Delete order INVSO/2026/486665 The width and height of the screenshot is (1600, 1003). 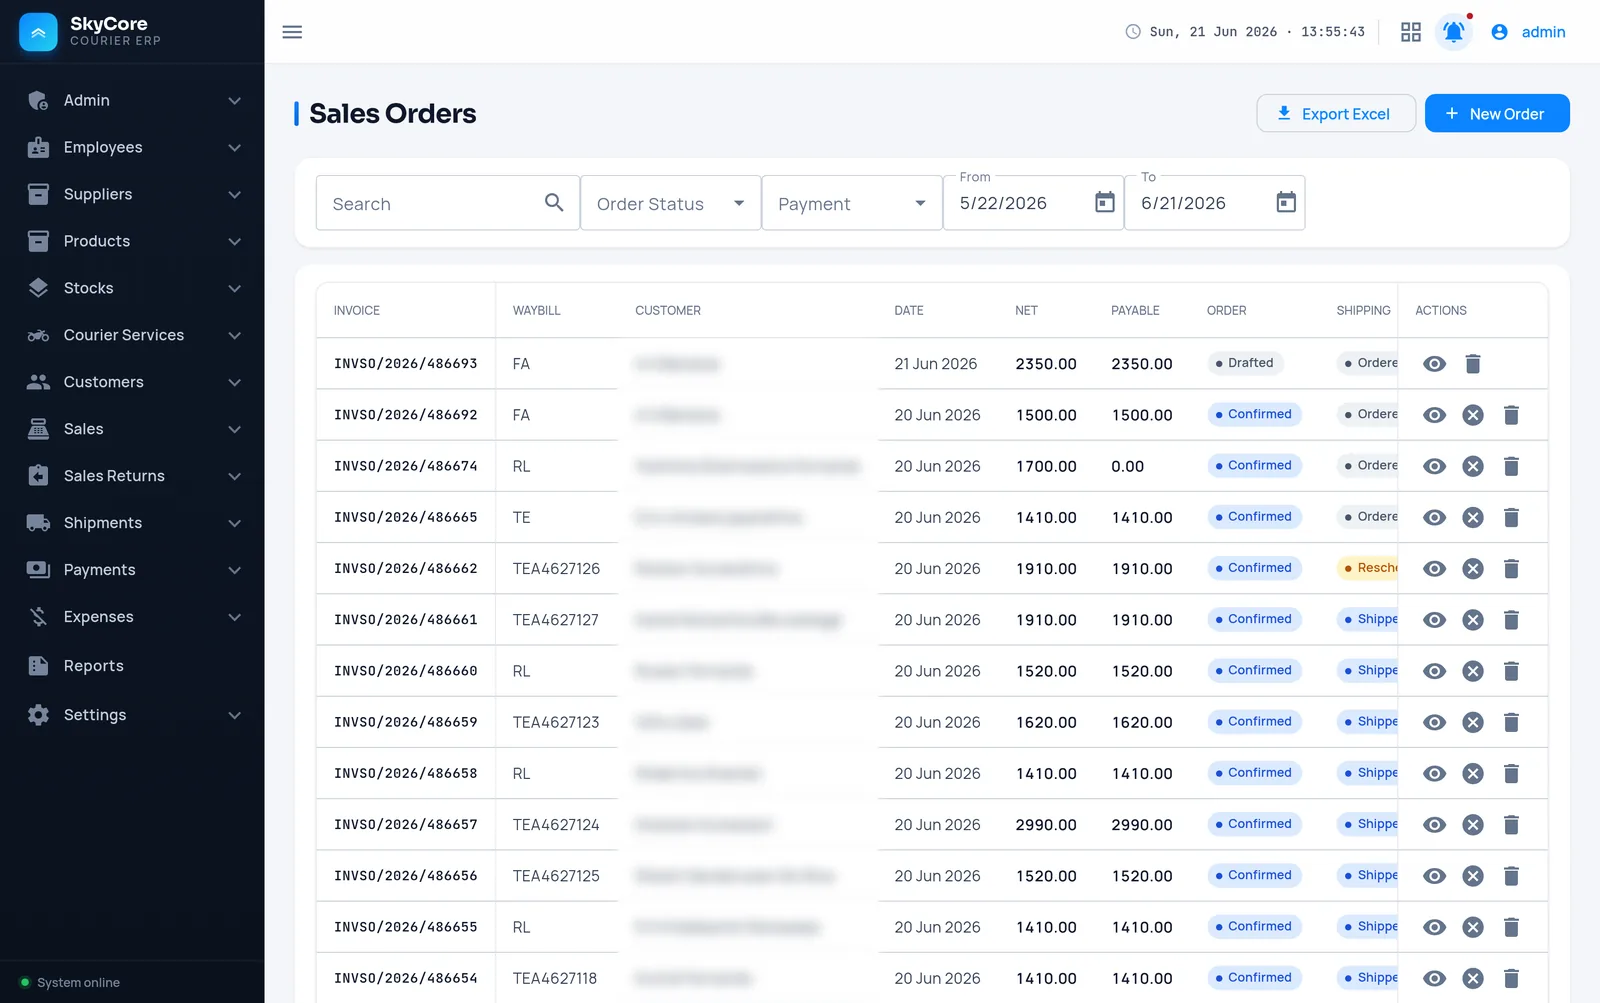click(x=1511, y=517)
